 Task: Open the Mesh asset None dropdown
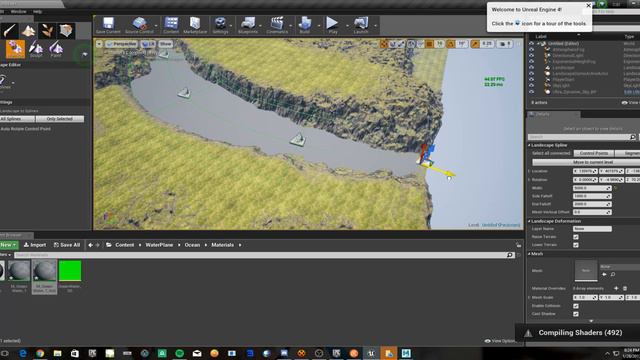(x=620, y=267)
